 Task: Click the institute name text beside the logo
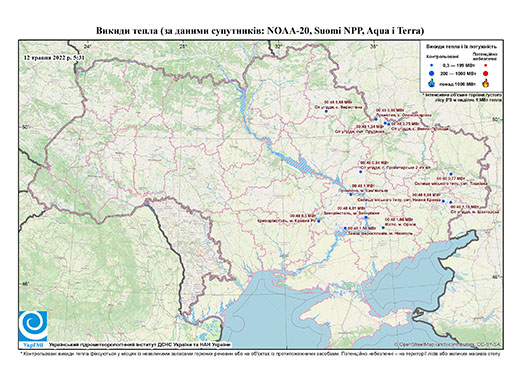[140, 344]
